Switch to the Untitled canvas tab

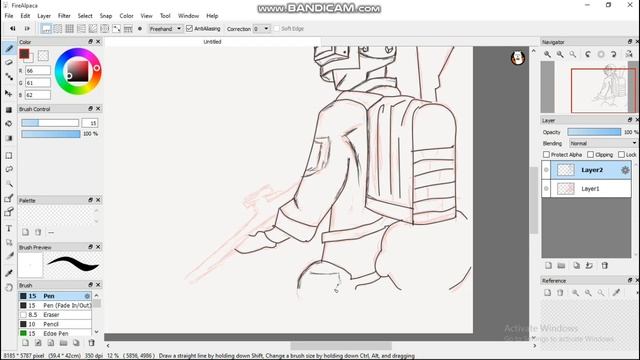pos(212,42)
